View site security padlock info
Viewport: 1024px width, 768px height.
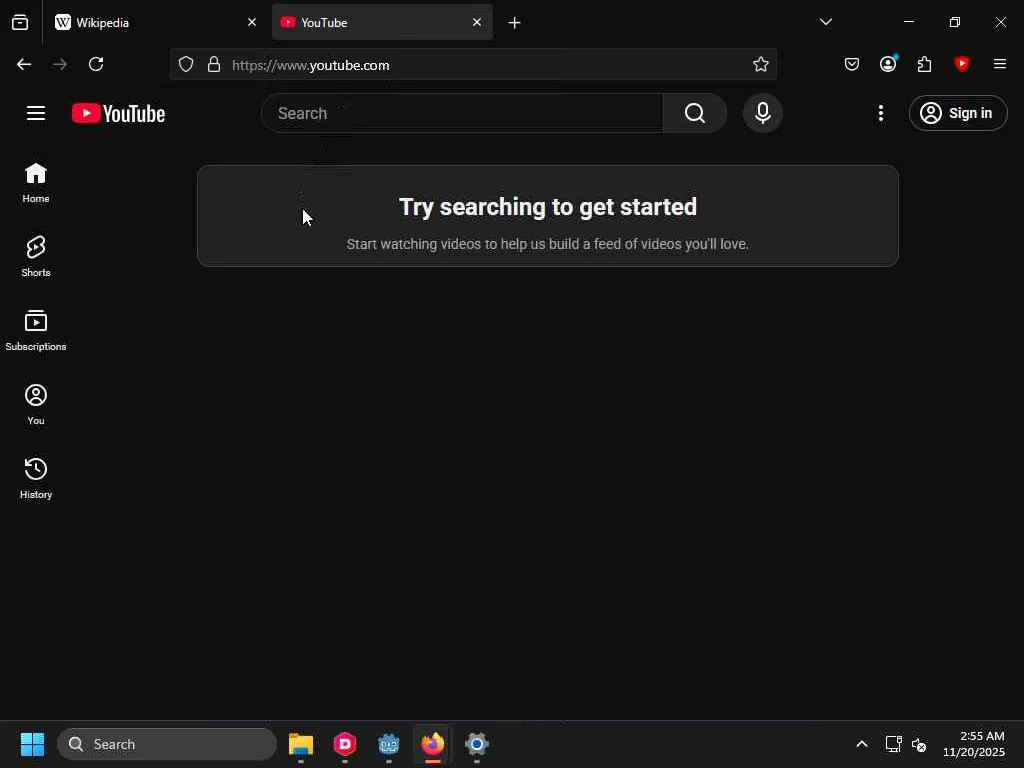pyautogui.click(x=214, y=64)
